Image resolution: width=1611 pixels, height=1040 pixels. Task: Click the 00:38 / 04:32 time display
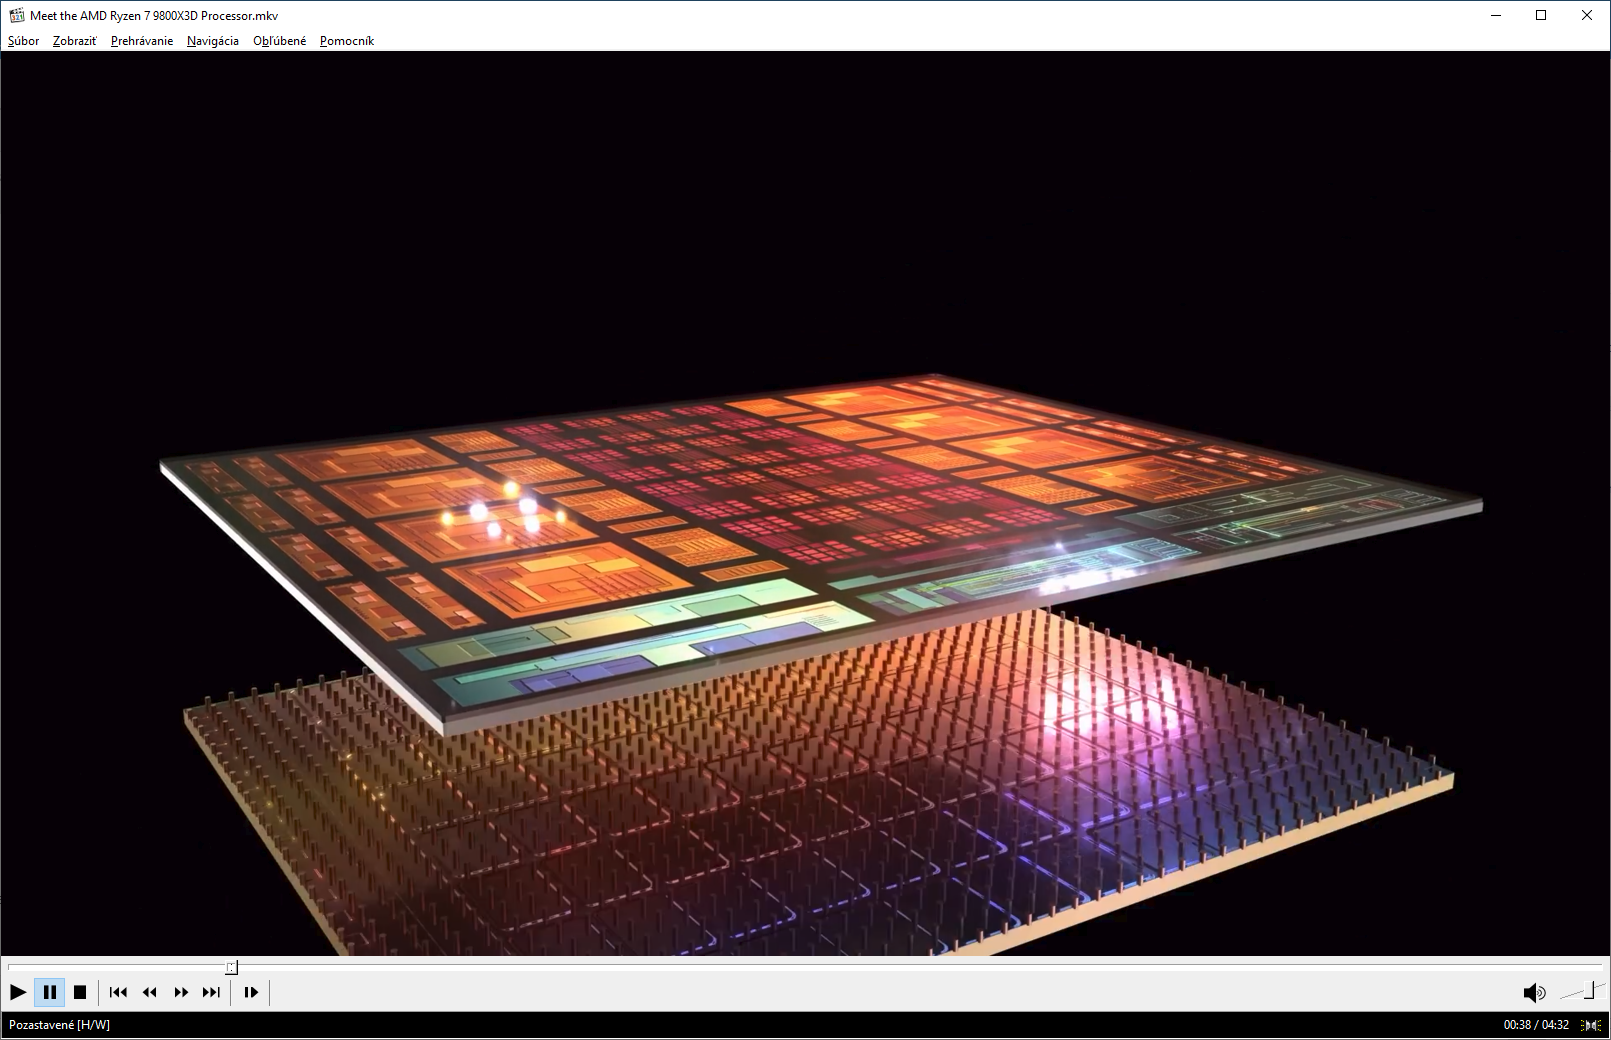(1535, 1025)
